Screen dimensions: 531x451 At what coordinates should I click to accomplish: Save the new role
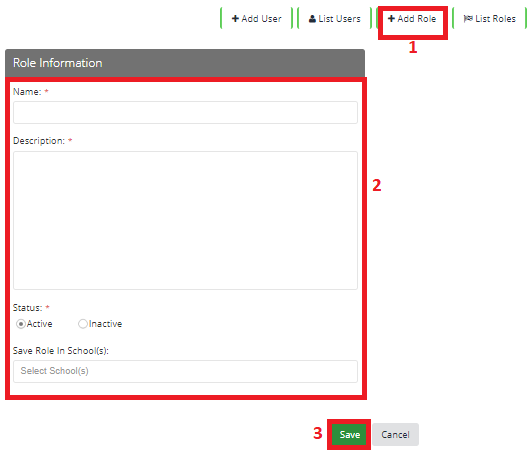point(349,434)
